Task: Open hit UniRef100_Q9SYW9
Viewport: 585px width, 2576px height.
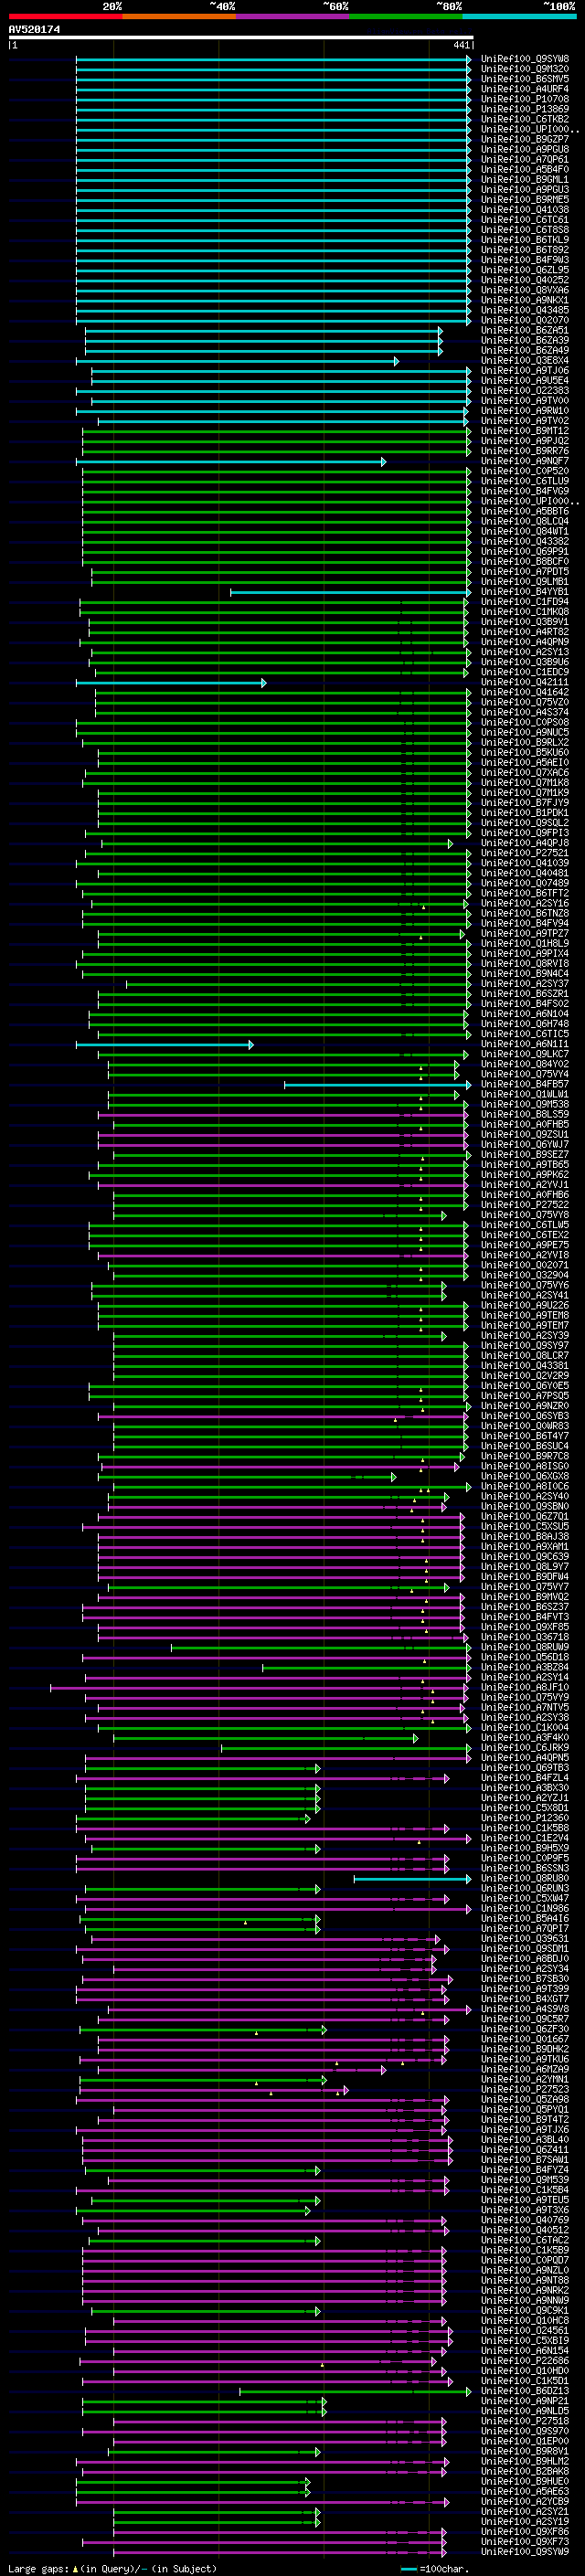Action: click(524, 2552)
